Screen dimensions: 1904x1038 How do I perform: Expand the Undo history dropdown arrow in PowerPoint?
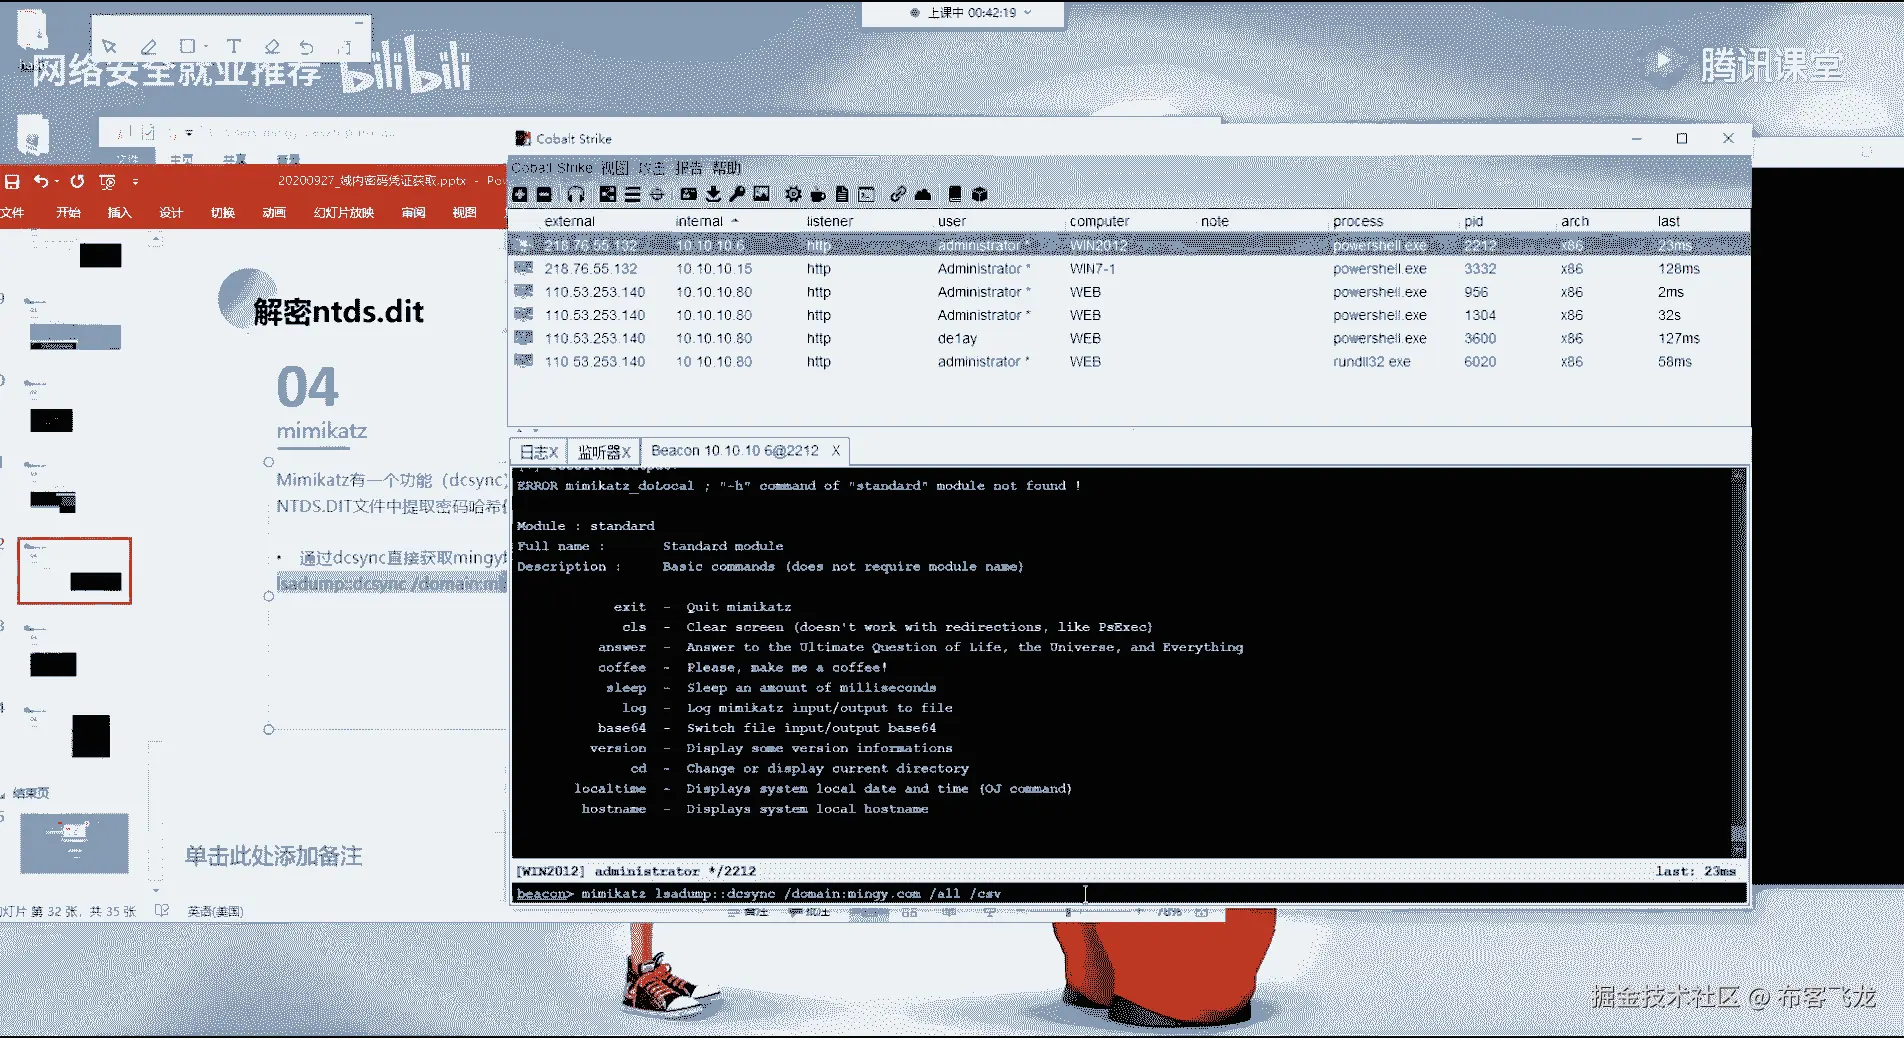(57, 181)
